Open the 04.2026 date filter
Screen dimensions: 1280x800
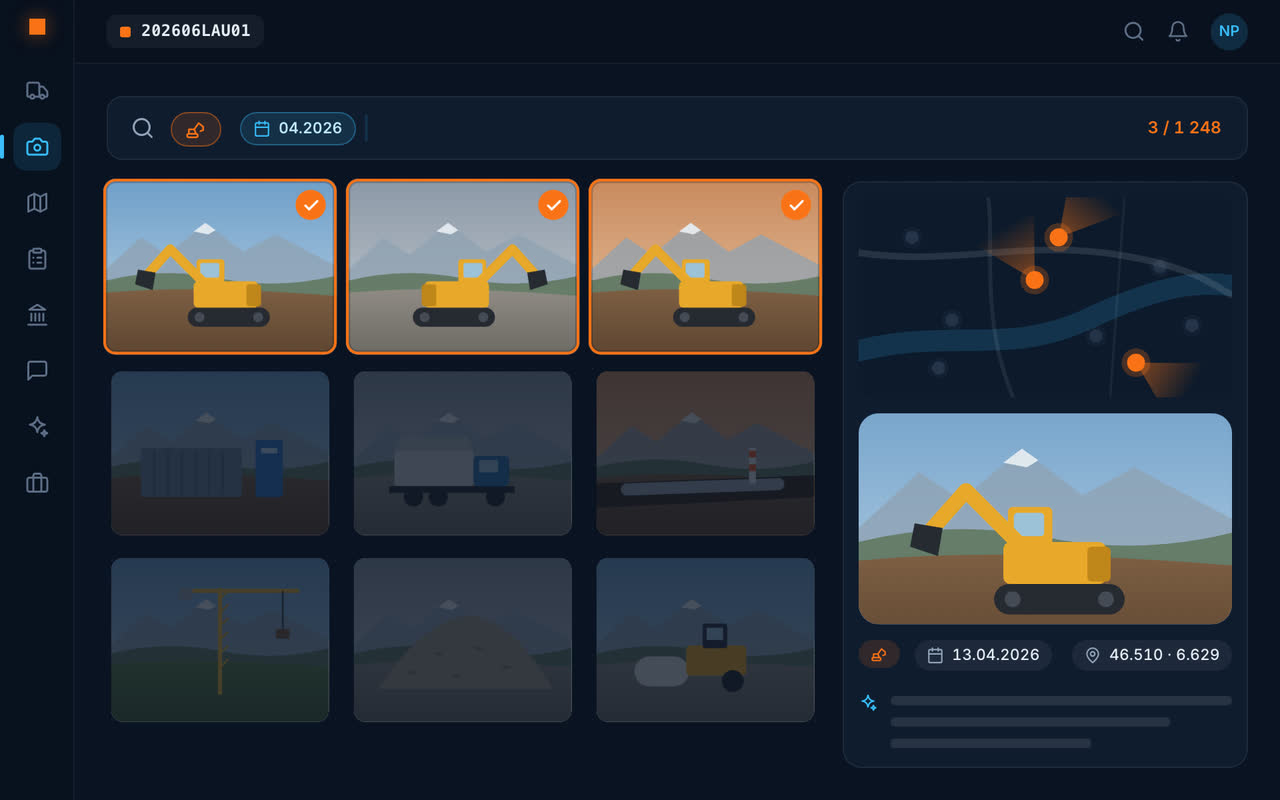click(298, 129)
